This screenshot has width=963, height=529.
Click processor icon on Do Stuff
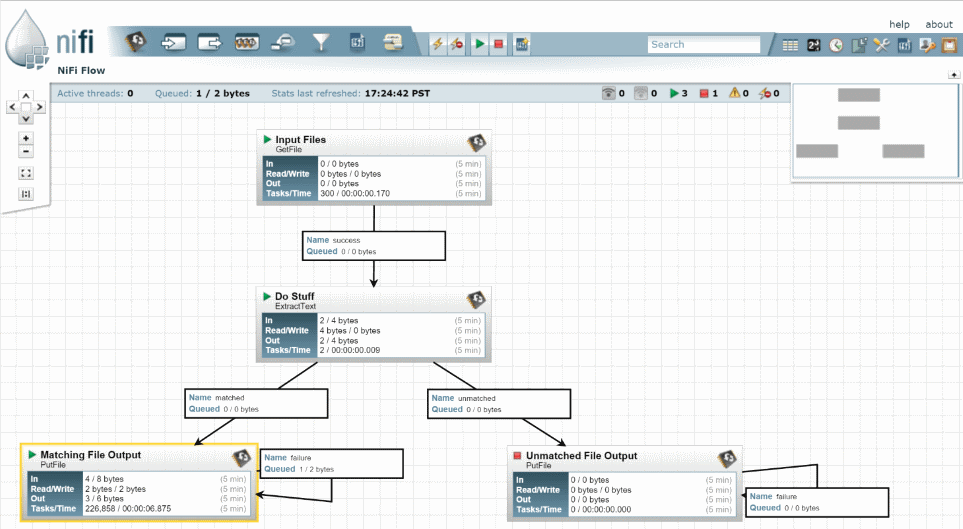coord(476,299)
